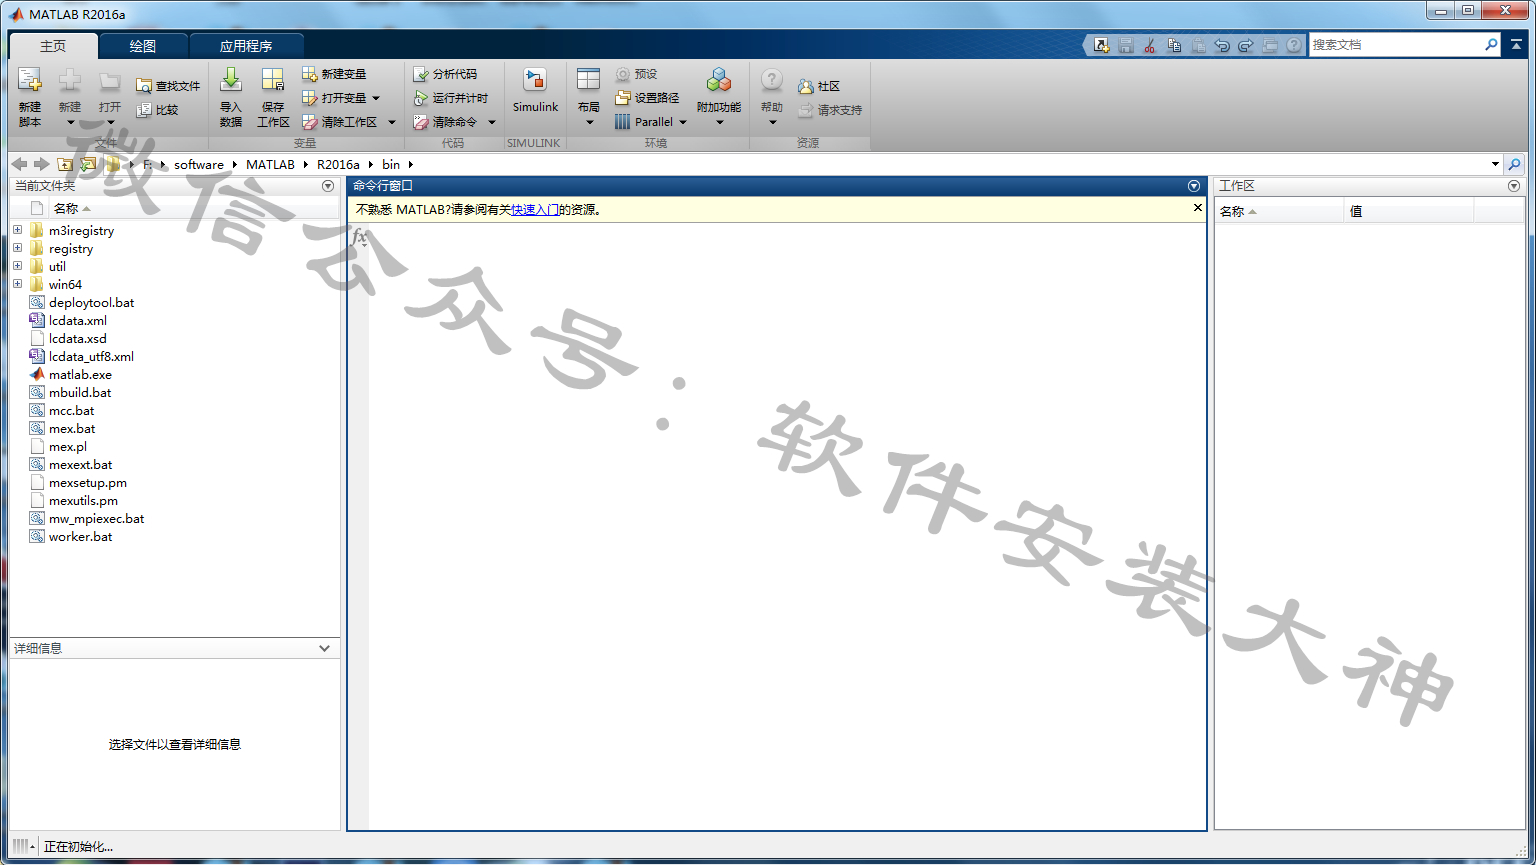Select lcdata_utf8.xml in the file list
Image resolution: width=1536 pixels, height=865 pixels.
[91, 356]
